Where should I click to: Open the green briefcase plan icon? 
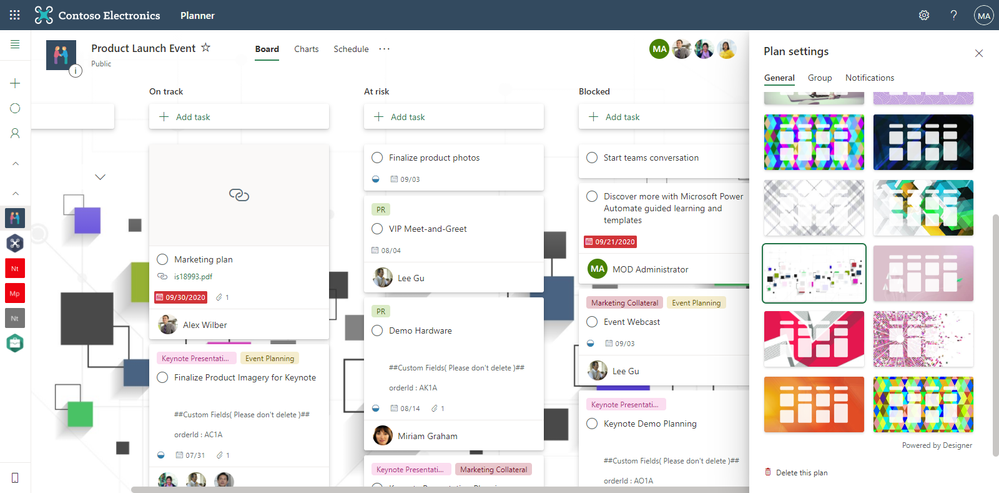pyautogui.click(x=15, y=343)
